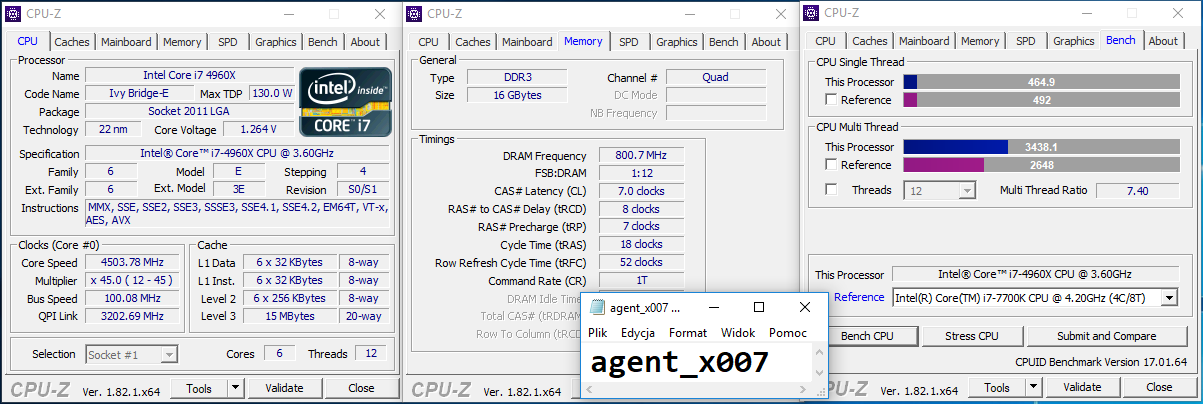Image resolution: width=1203 pixels, height=404 pixels.
Task: Open CPU tab in Bench window
Action: [825, 41]
